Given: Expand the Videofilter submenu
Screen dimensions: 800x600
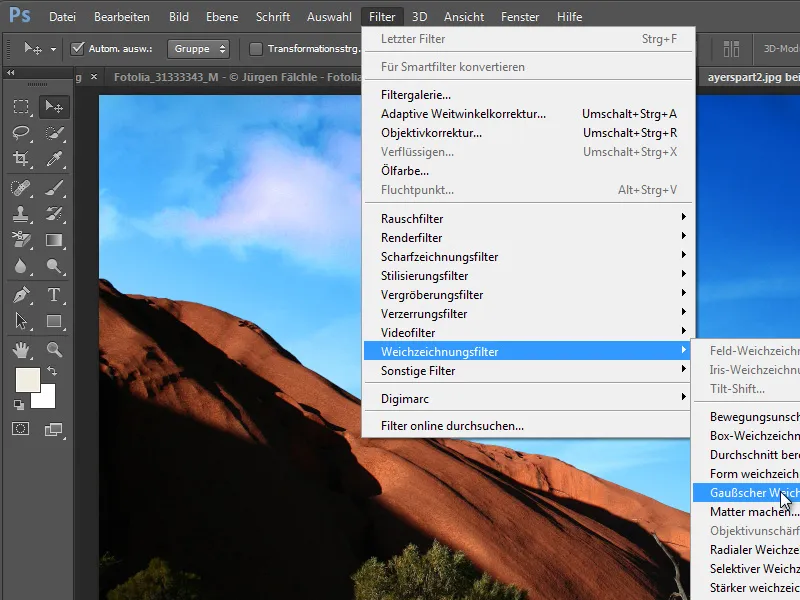Looking at the screenshot, I should [527, 333].
